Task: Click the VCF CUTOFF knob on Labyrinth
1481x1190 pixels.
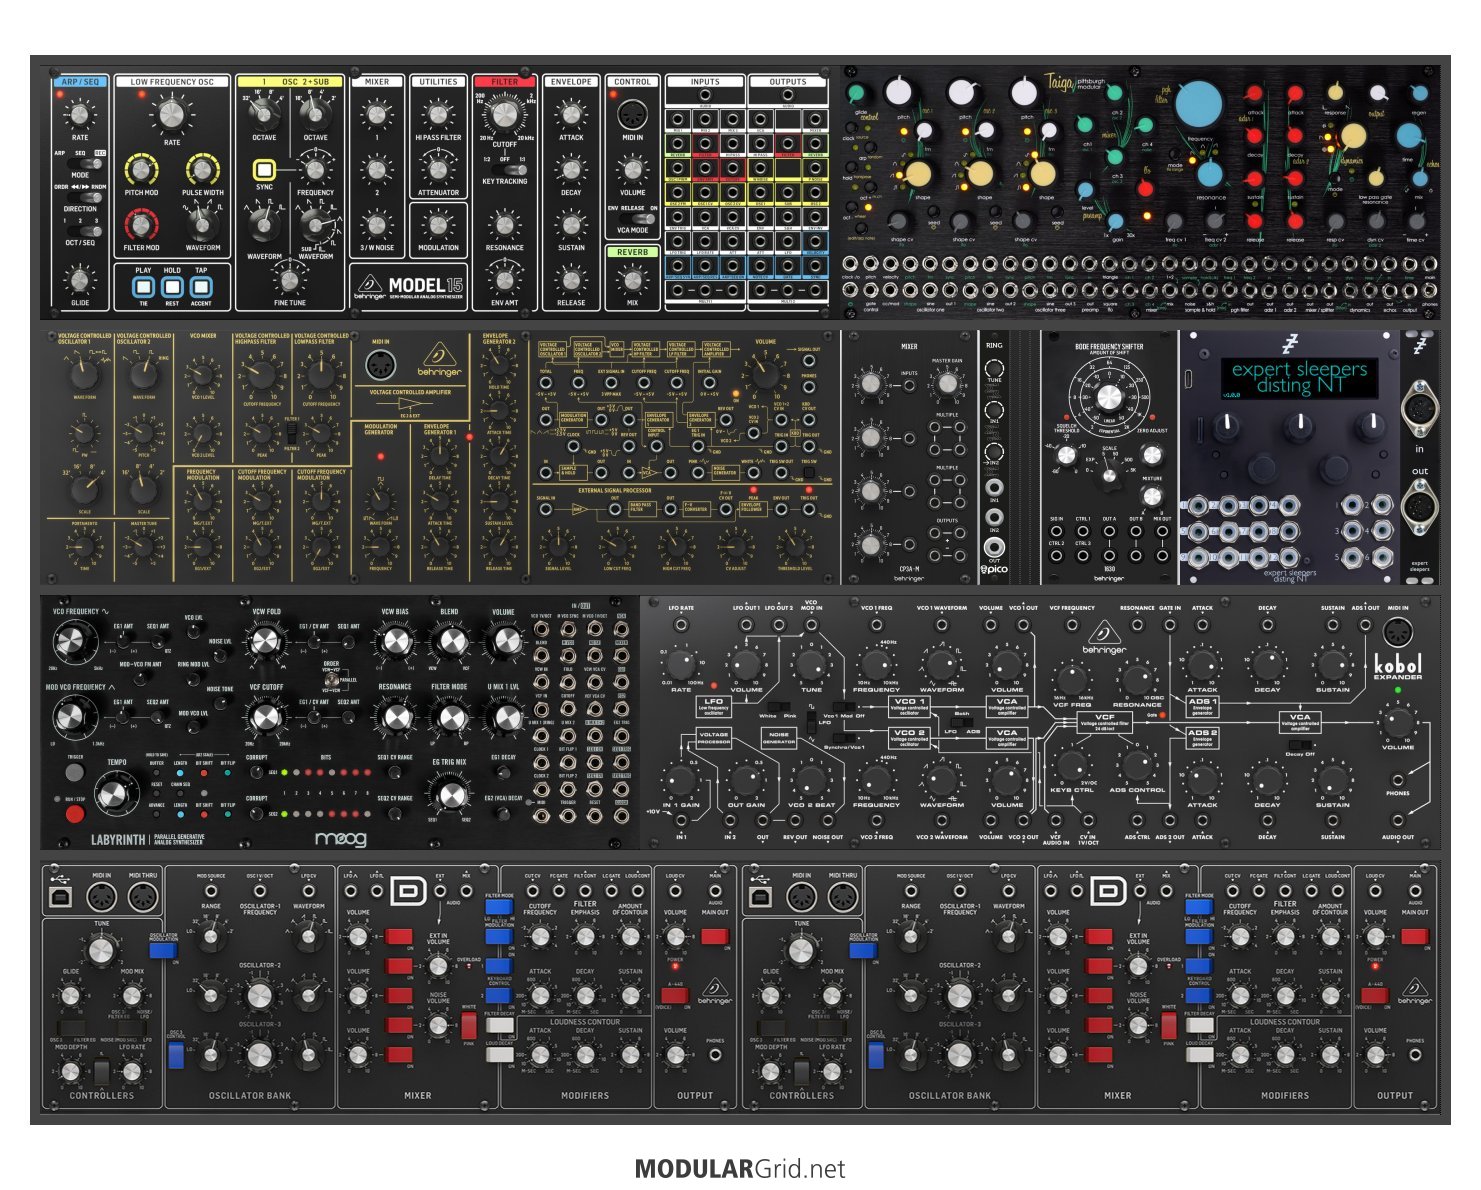Action: [266, 716]
